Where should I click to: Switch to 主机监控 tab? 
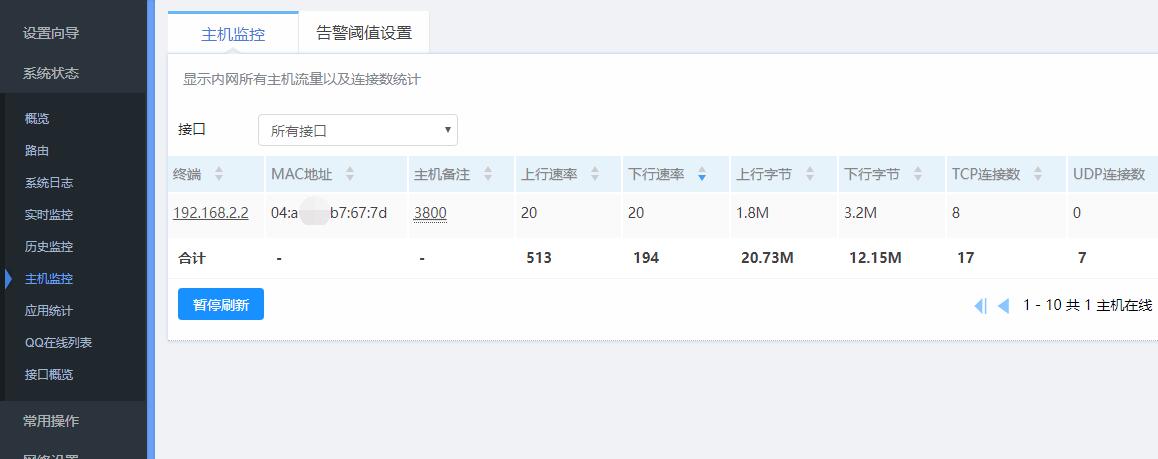(233, 33)
